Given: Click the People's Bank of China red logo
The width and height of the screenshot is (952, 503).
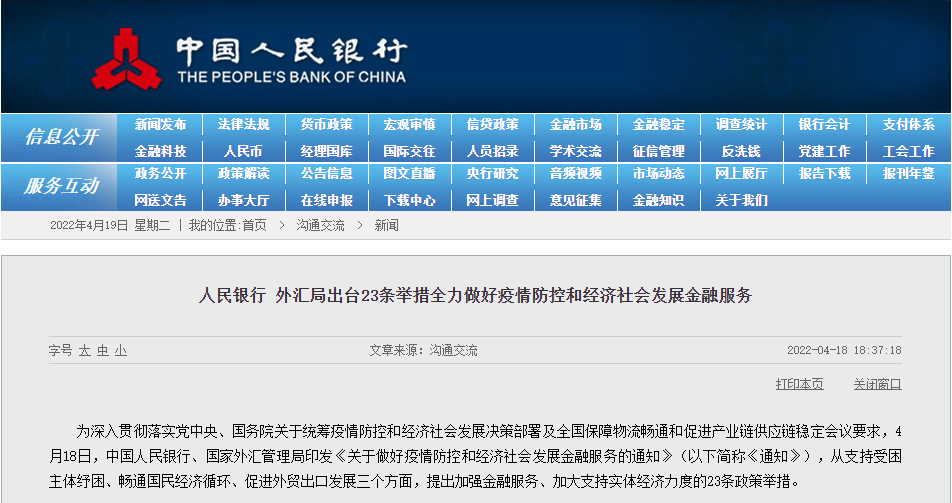Looking at the screenshot, I should coord(126,59).
